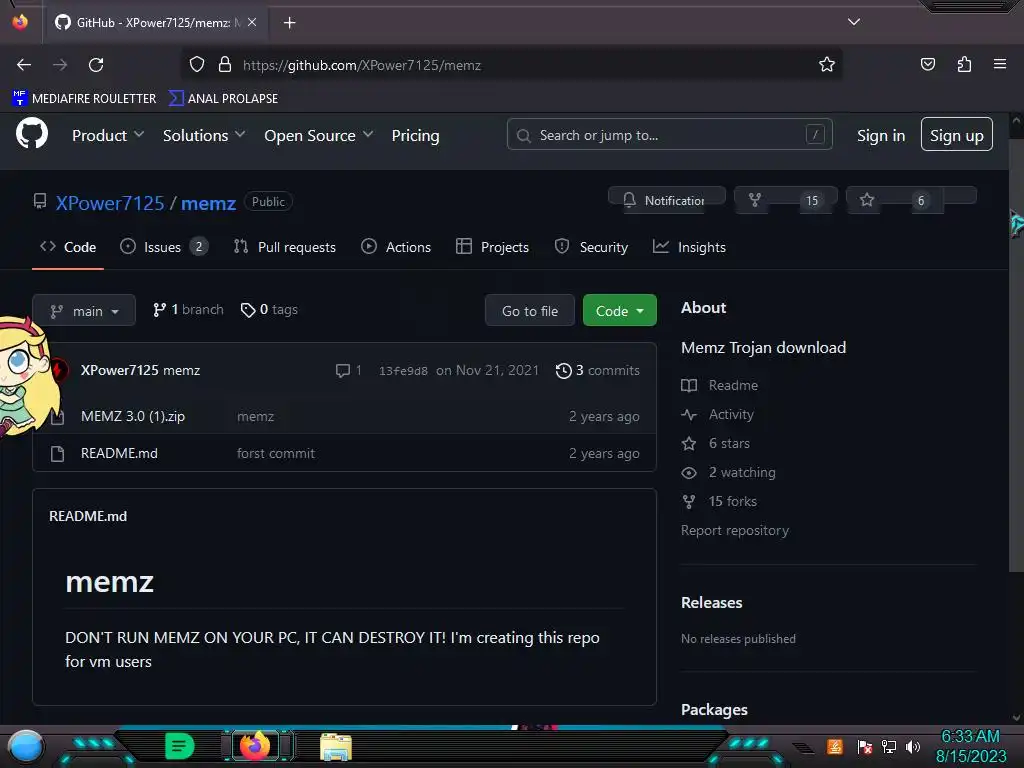The height and width of the screenshot is (768, 1024).
Task: Open the green notes app in taskbar
Action: 180,746
